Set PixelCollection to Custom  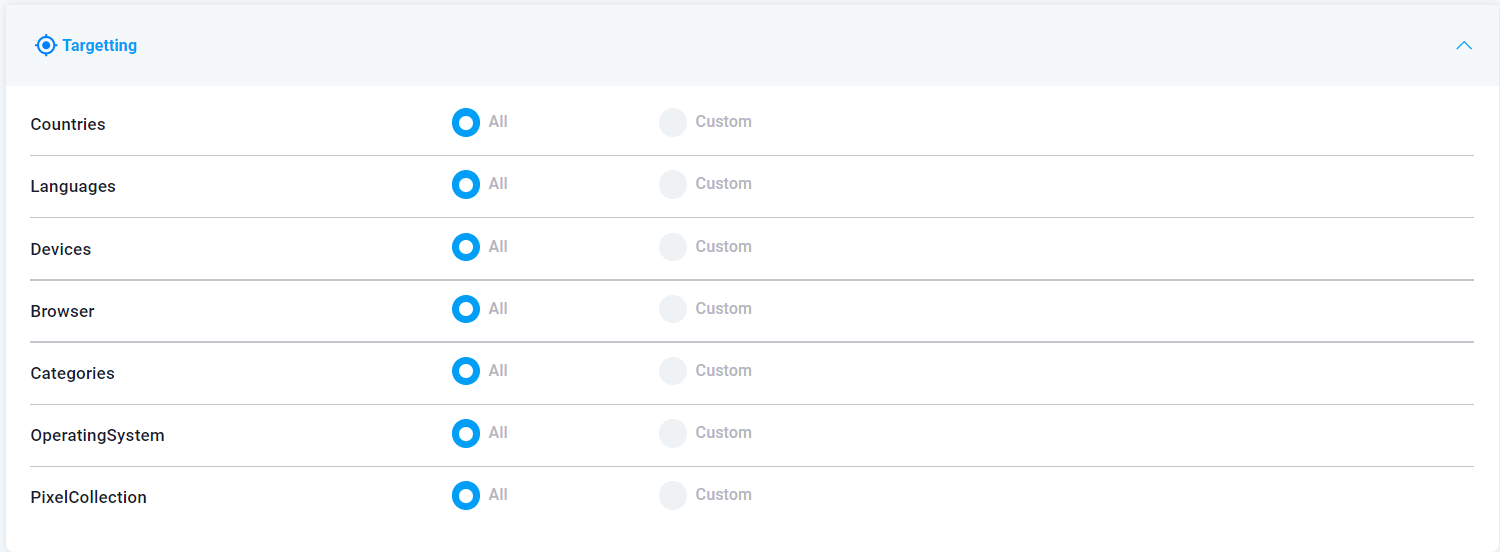pos(673,495)
